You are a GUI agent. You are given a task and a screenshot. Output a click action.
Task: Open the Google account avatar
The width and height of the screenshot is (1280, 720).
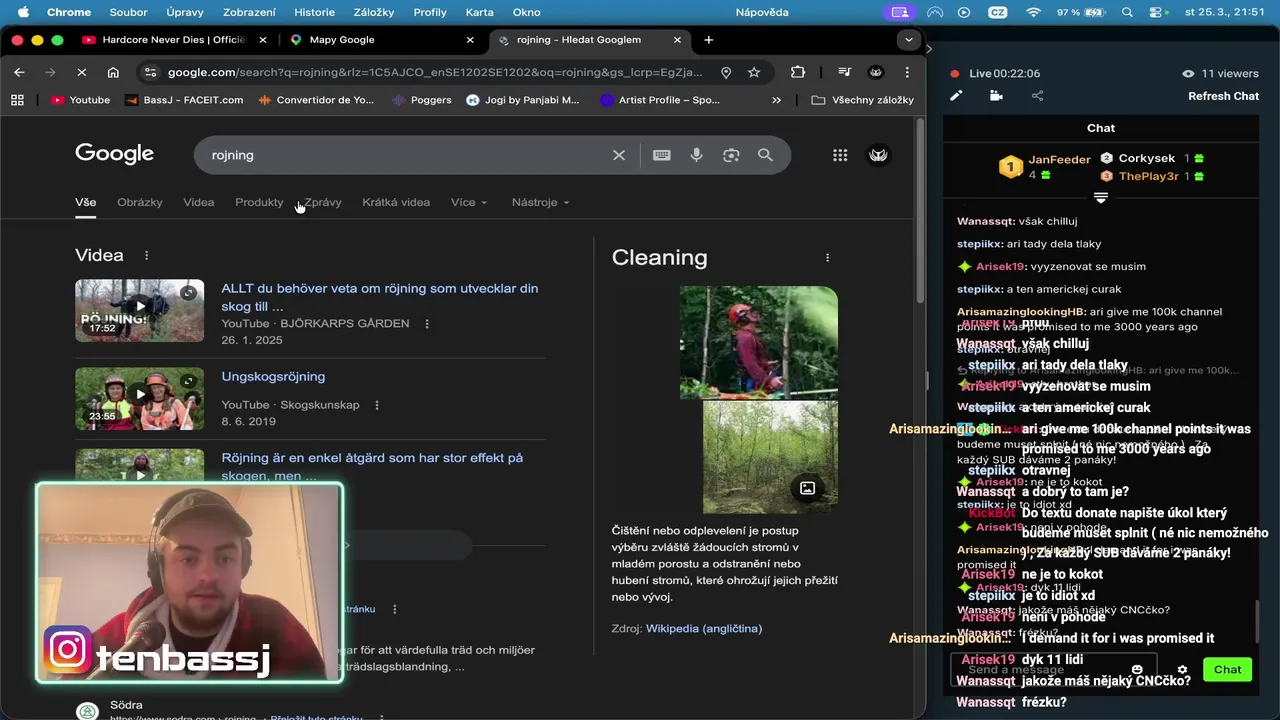tap(879, 155)
